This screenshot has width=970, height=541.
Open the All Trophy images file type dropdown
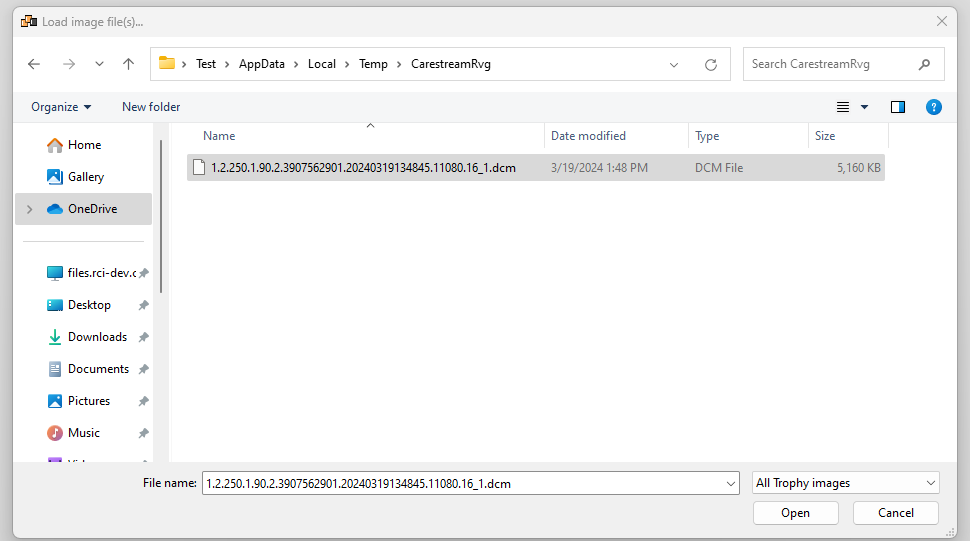[845, 483]
